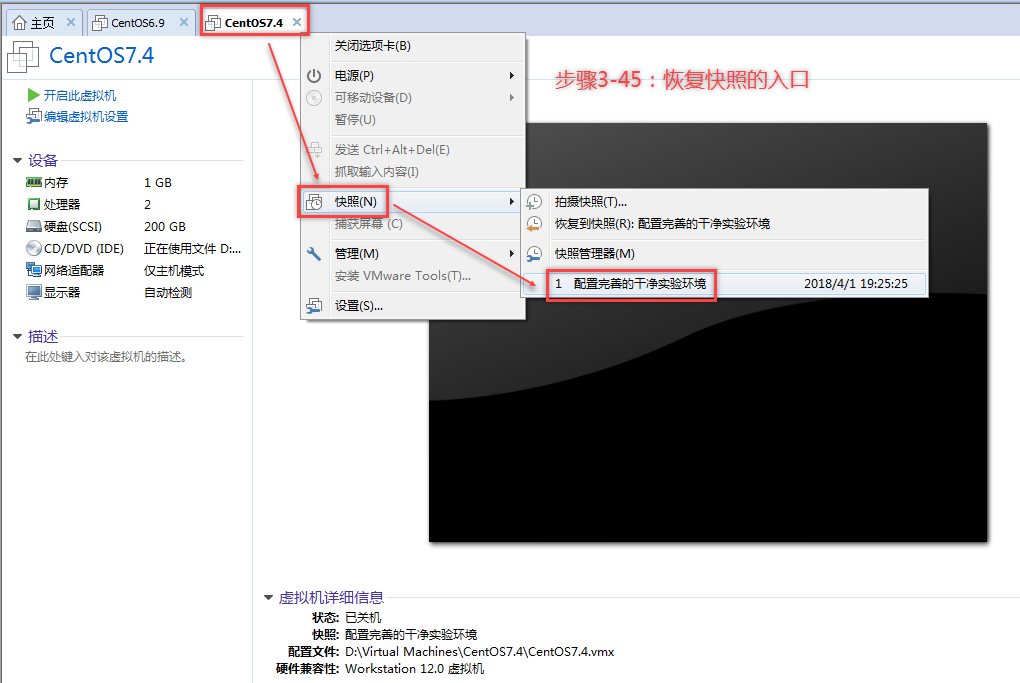The height and width of the screenshot is (683, 1020).
Task: Click the 自动检测 display value
Action: tap(168, 293)
